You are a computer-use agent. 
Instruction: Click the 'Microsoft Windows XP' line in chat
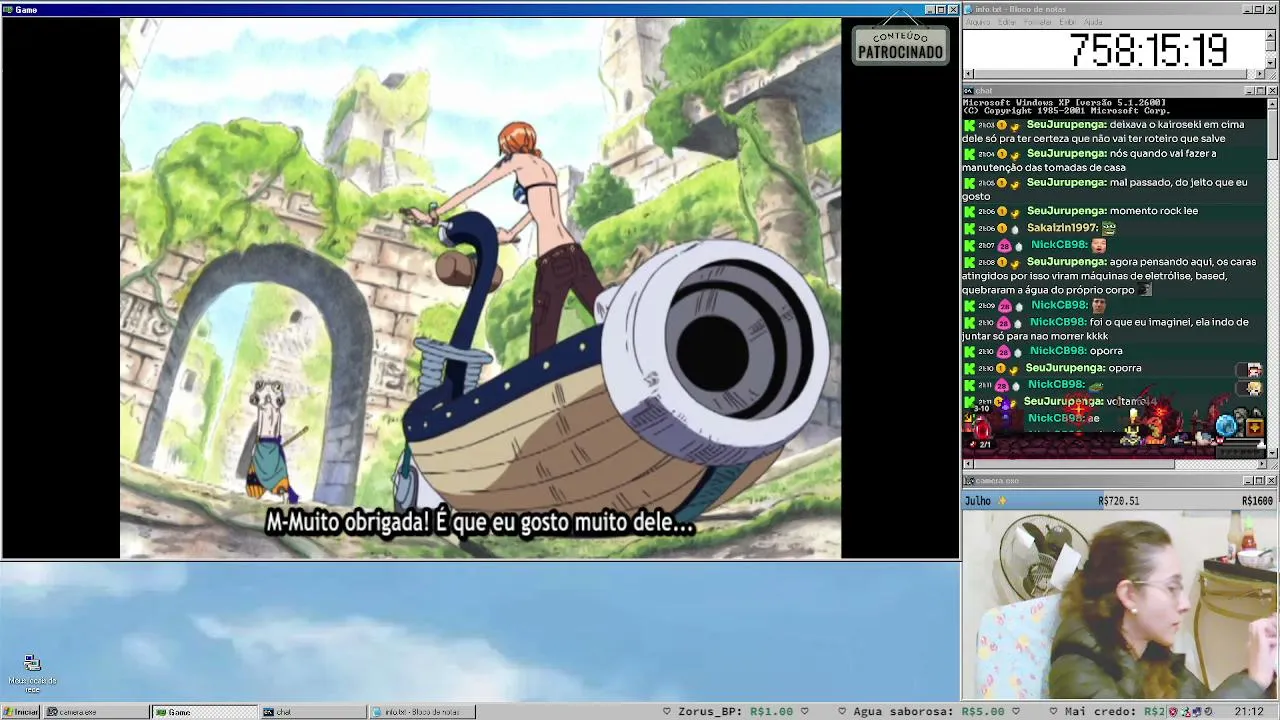[1064, 102]
